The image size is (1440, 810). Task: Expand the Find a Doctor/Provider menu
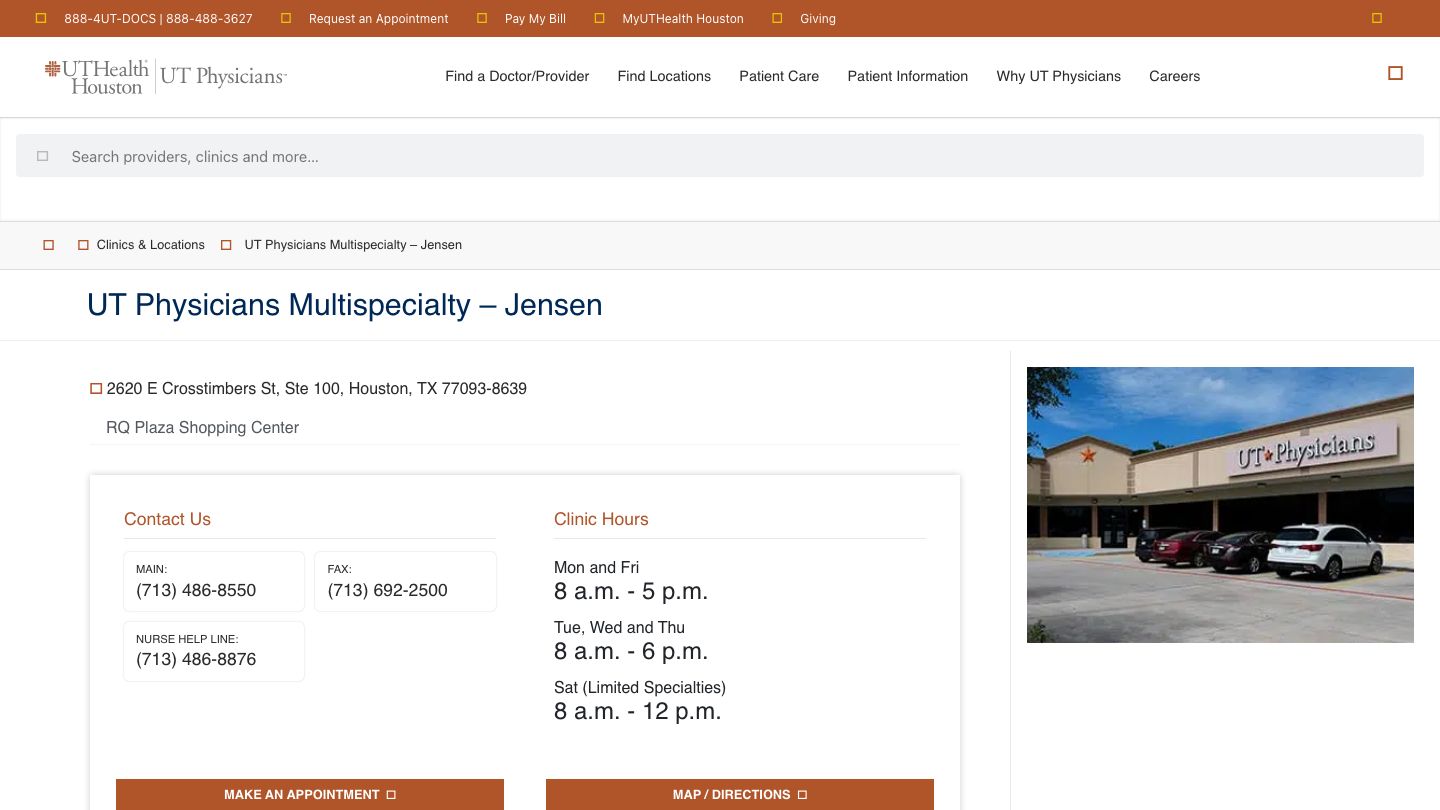tap(517, 76)
